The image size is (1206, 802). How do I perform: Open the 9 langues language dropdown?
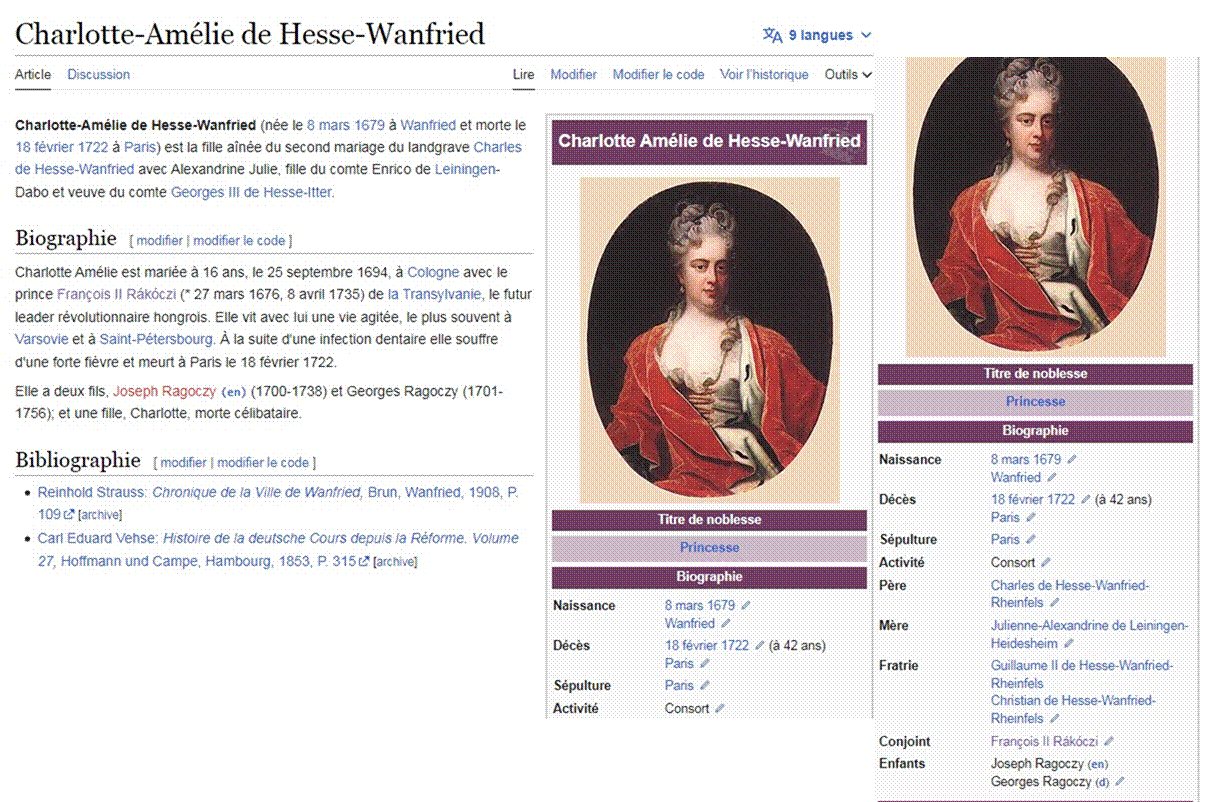[818, 35]
